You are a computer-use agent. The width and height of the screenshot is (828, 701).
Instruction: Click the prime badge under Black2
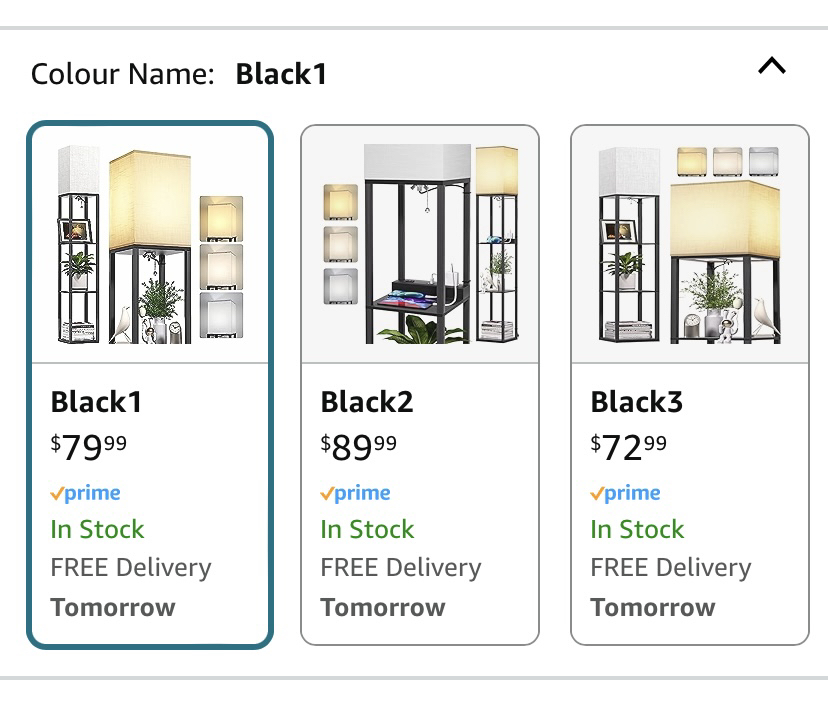[355, 493]
